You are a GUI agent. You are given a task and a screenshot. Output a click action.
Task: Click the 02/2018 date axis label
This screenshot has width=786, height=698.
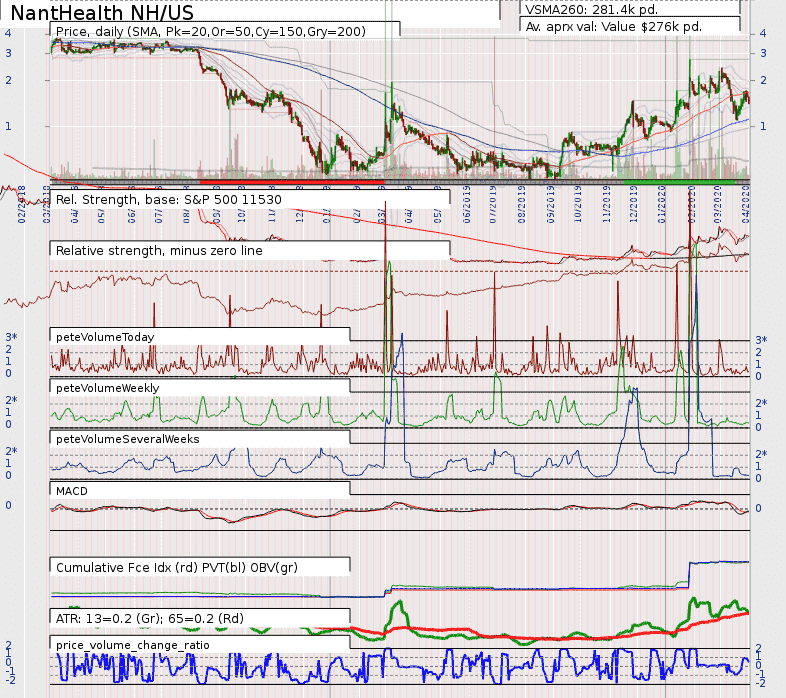[x=22, y=204]
